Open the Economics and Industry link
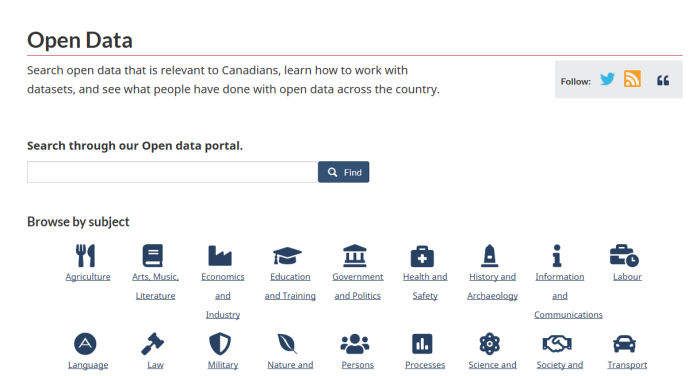This screenshot has height=376, width=700. tap(223, 296)
